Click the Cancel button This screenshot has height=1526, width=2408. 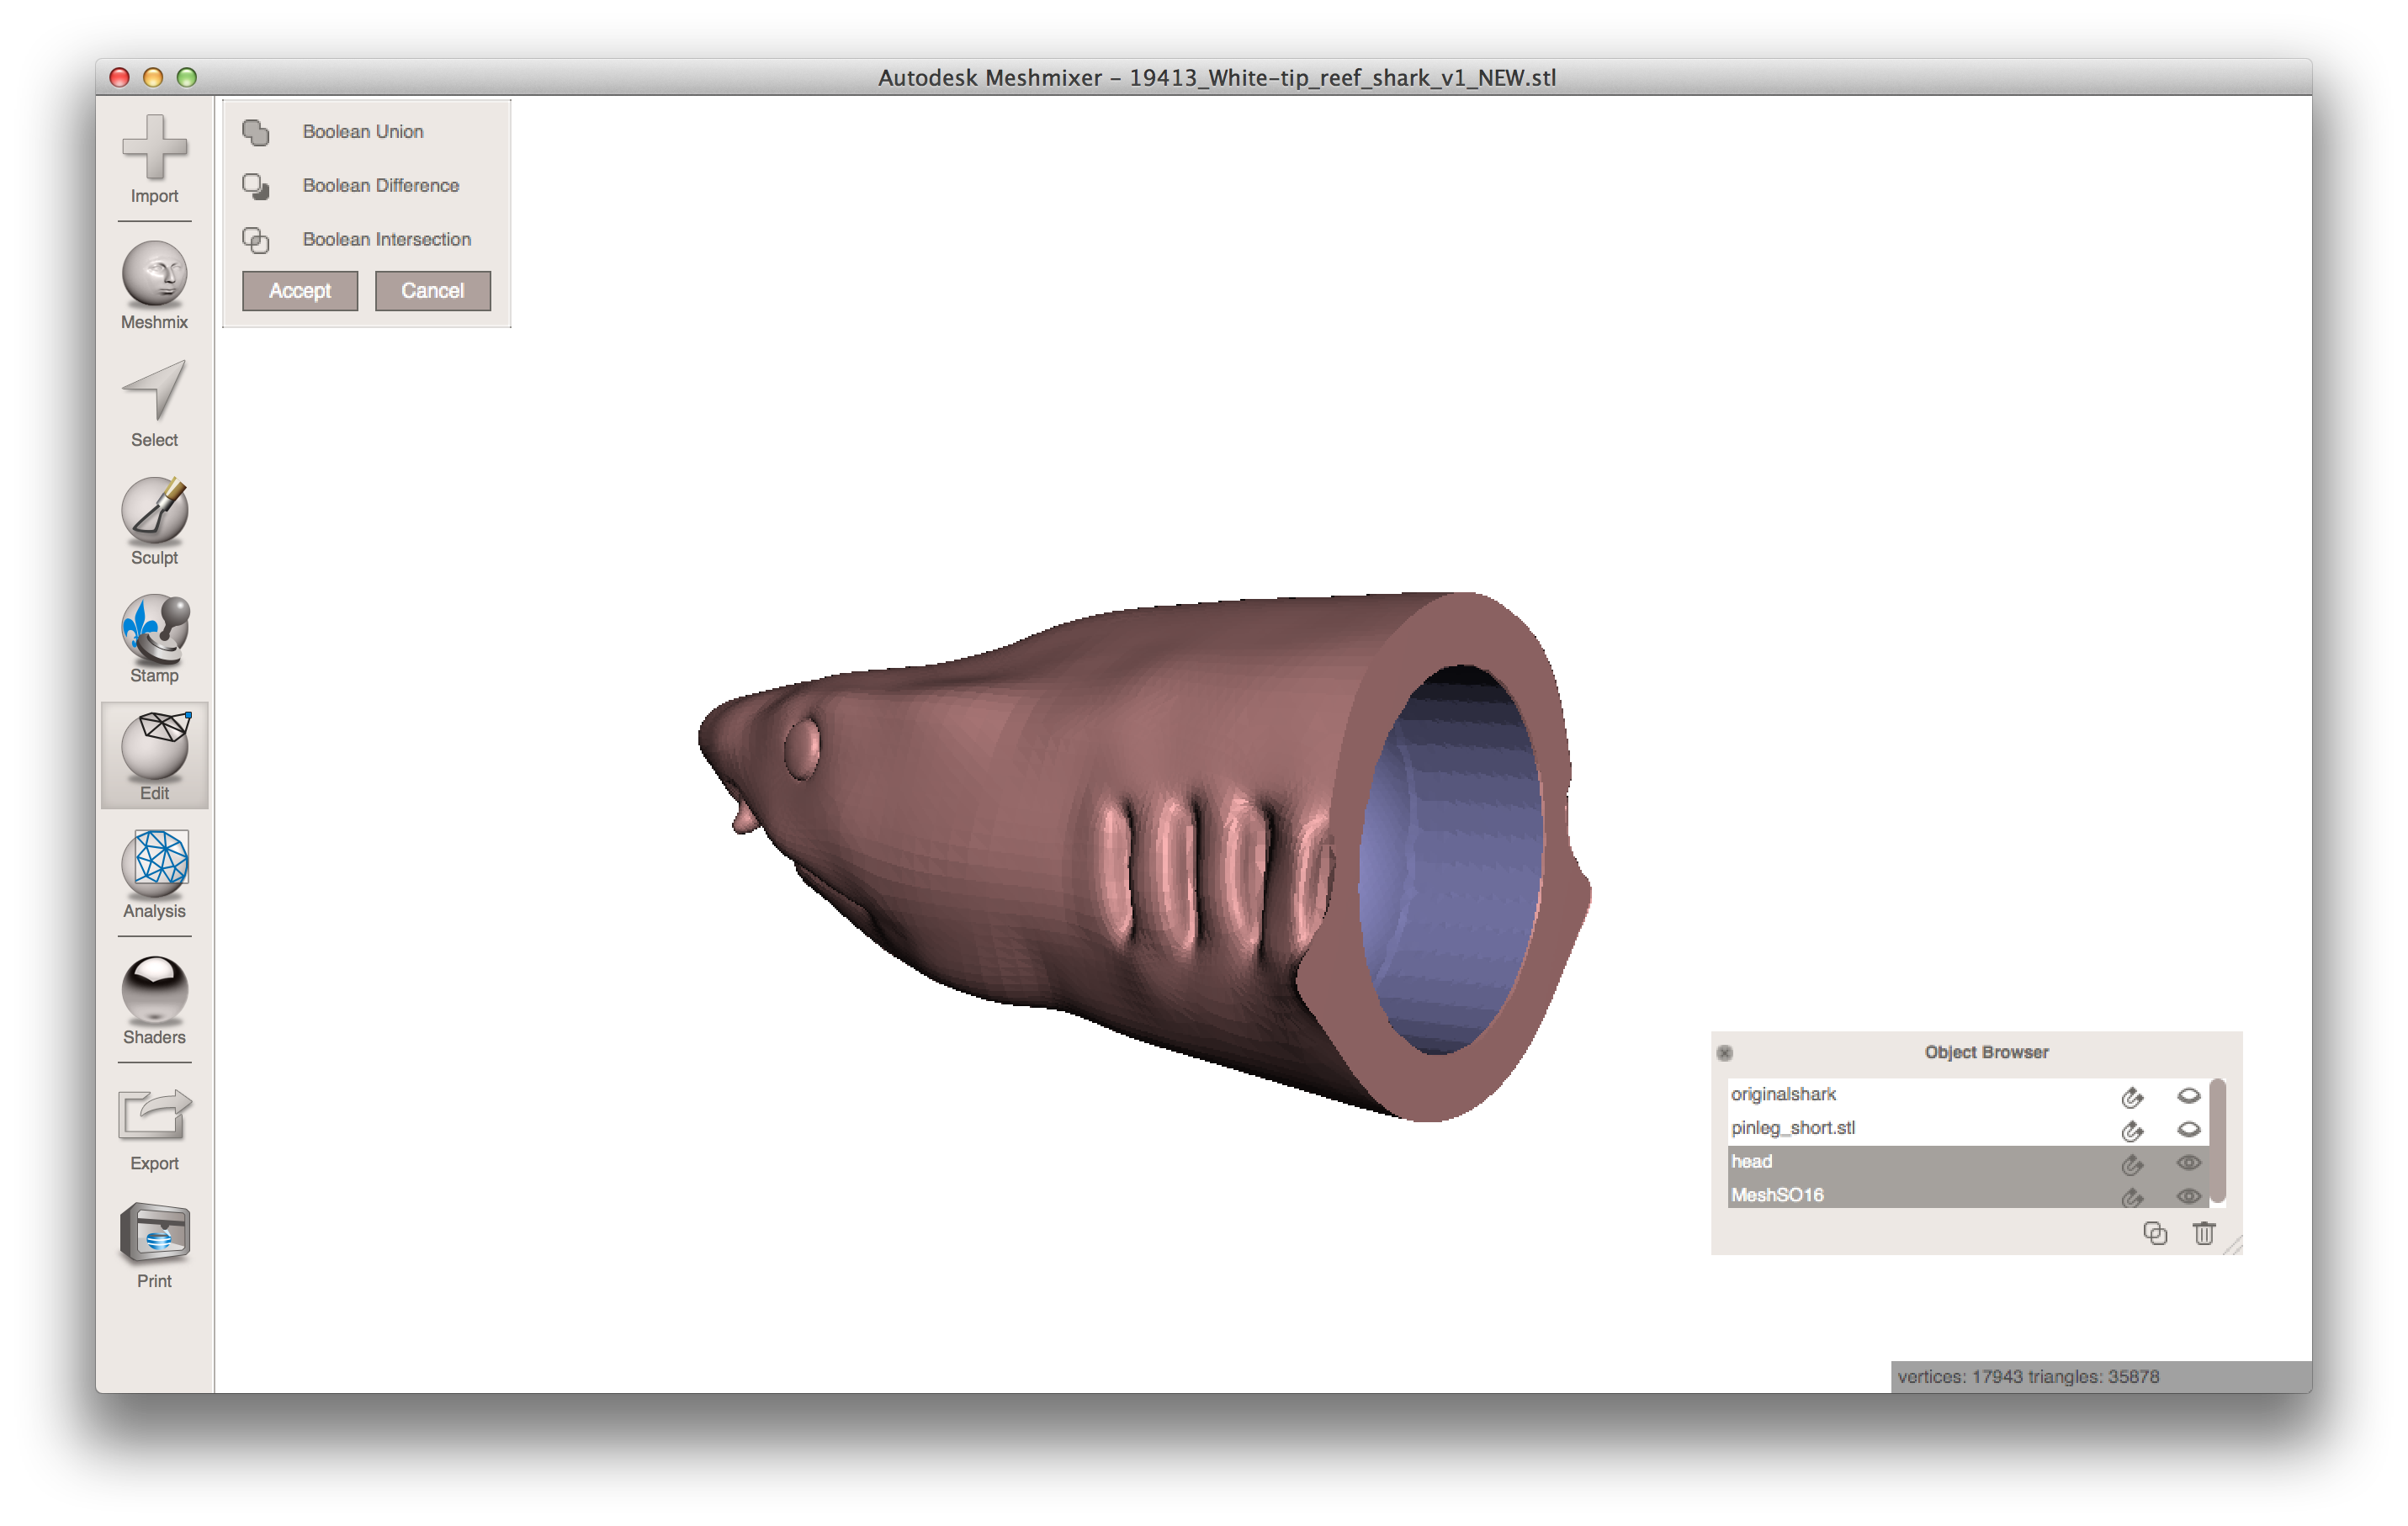point(433,291)
